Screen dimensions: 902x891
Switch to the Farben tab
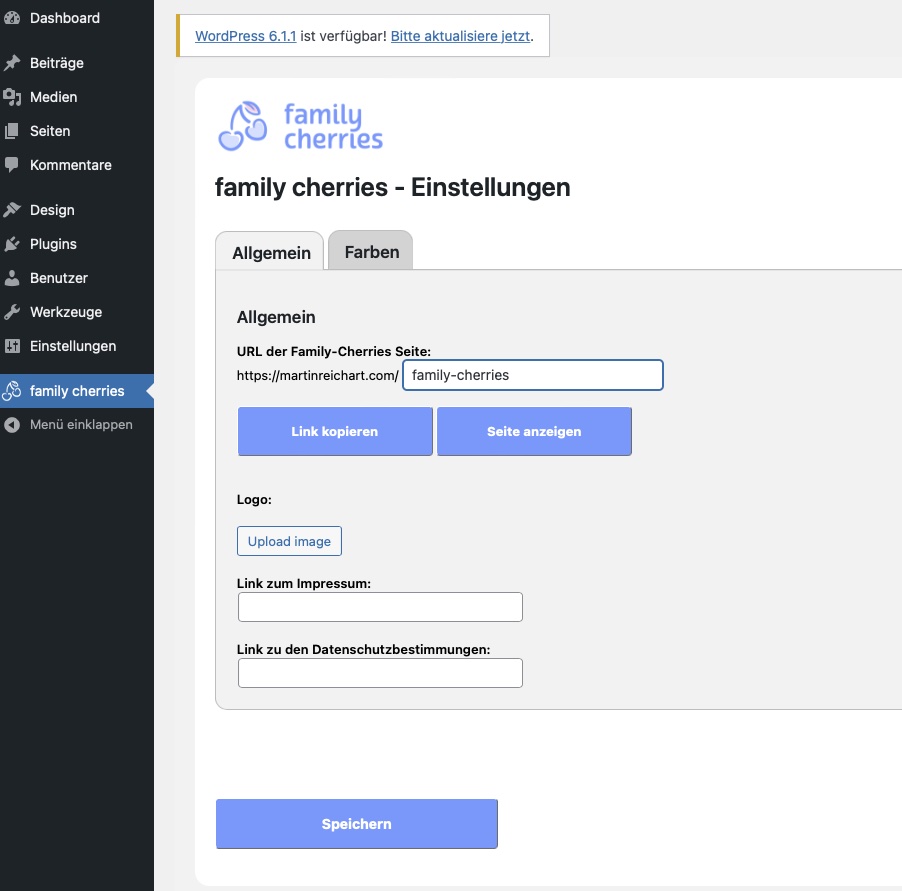(x=371, y=252)
